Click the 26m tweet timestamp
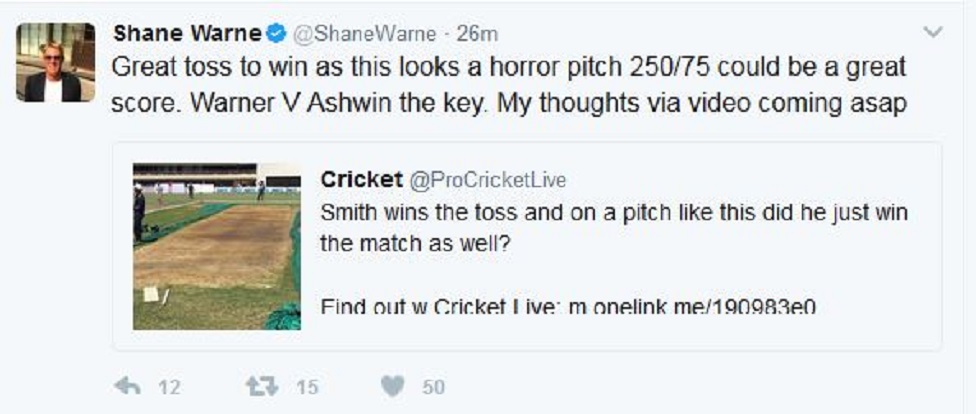 (x=477, y=34)
